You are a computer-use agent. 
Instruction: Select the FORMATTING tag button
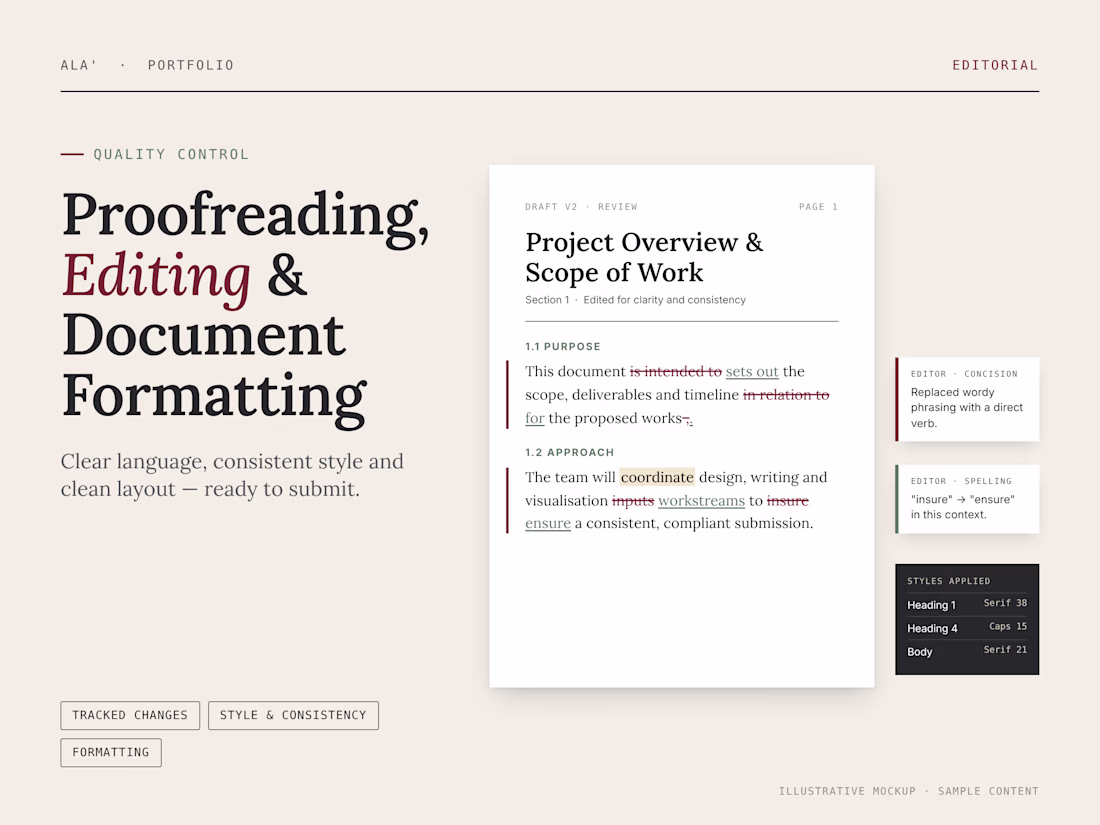(x=111, y=752)
